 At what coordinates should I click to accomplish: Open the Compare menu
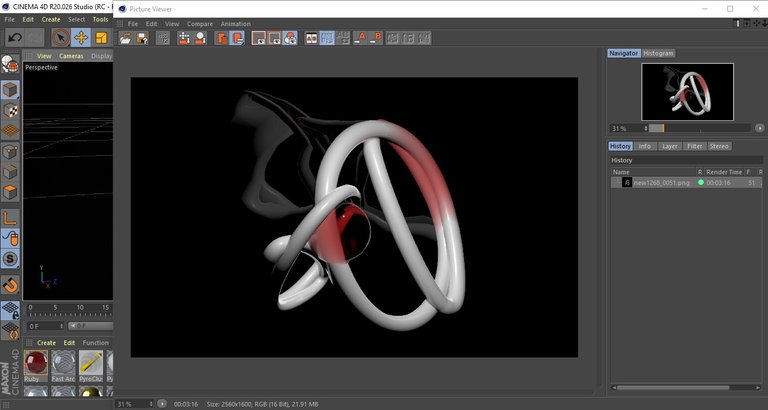pos(200,24)
